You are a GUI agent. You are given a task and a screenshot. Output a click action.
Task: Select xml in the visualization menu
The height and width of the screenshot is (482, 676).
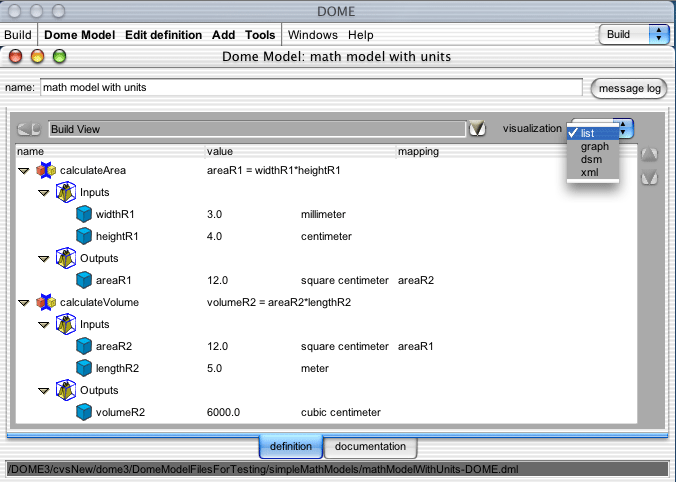click(x=593, y=172)
